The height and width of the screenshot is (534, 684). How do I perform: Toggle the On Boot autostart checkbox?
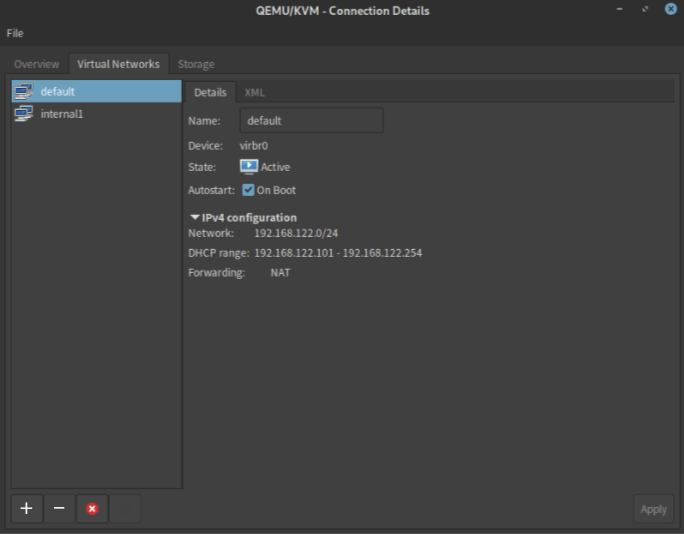[248, 190]
